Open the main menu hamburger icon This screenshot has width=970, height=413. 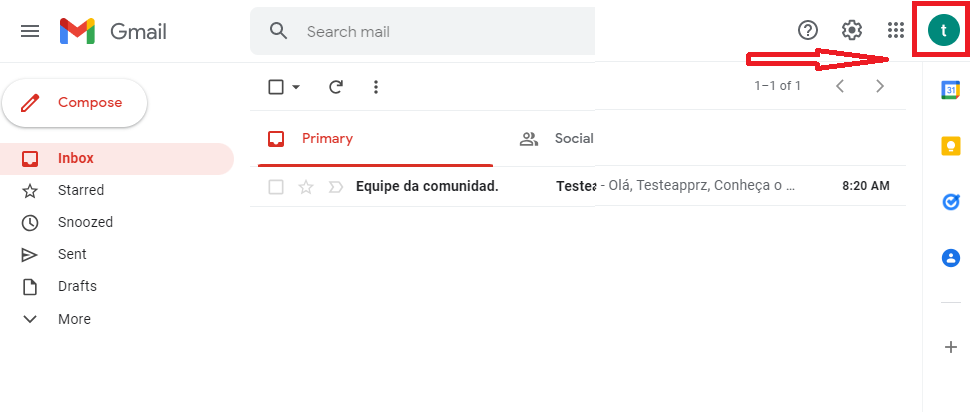(30, 31)
